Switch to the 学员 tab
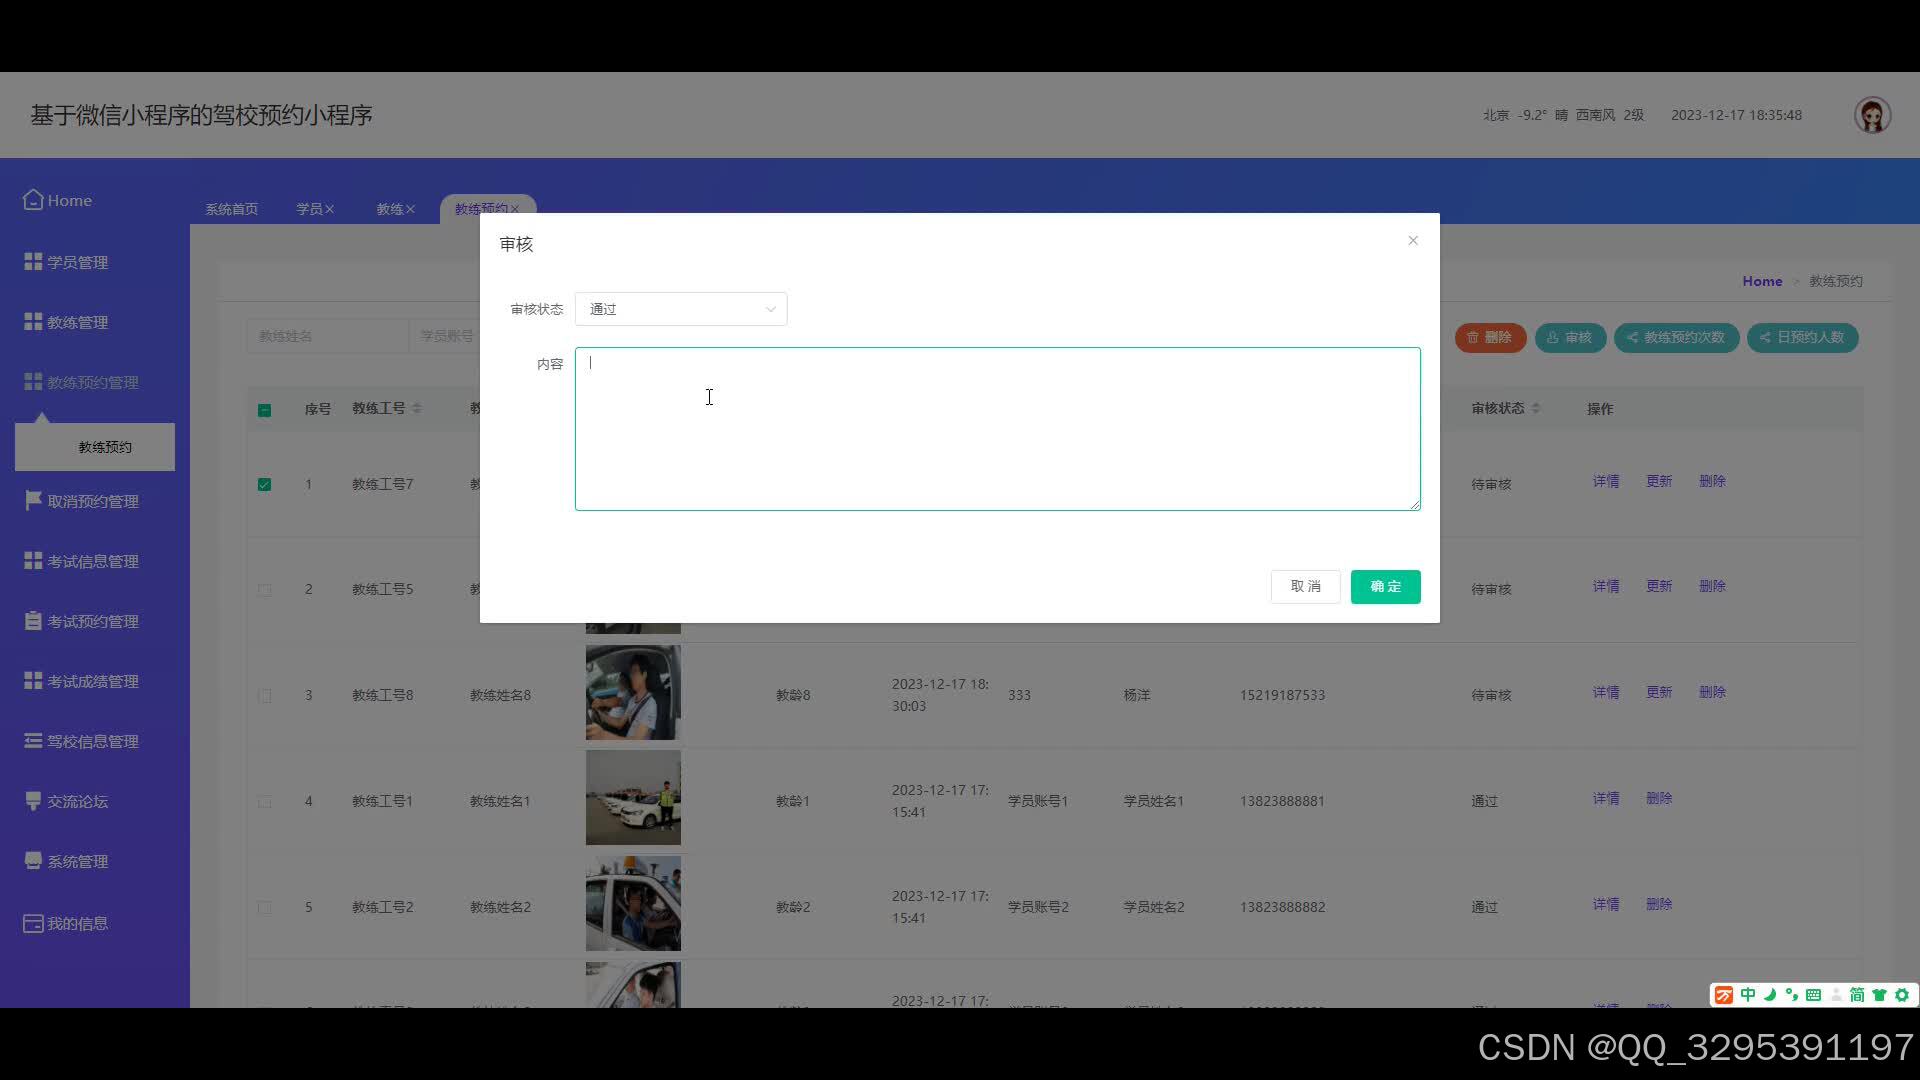1920x1080 pixels. click(x=309, y=209)
